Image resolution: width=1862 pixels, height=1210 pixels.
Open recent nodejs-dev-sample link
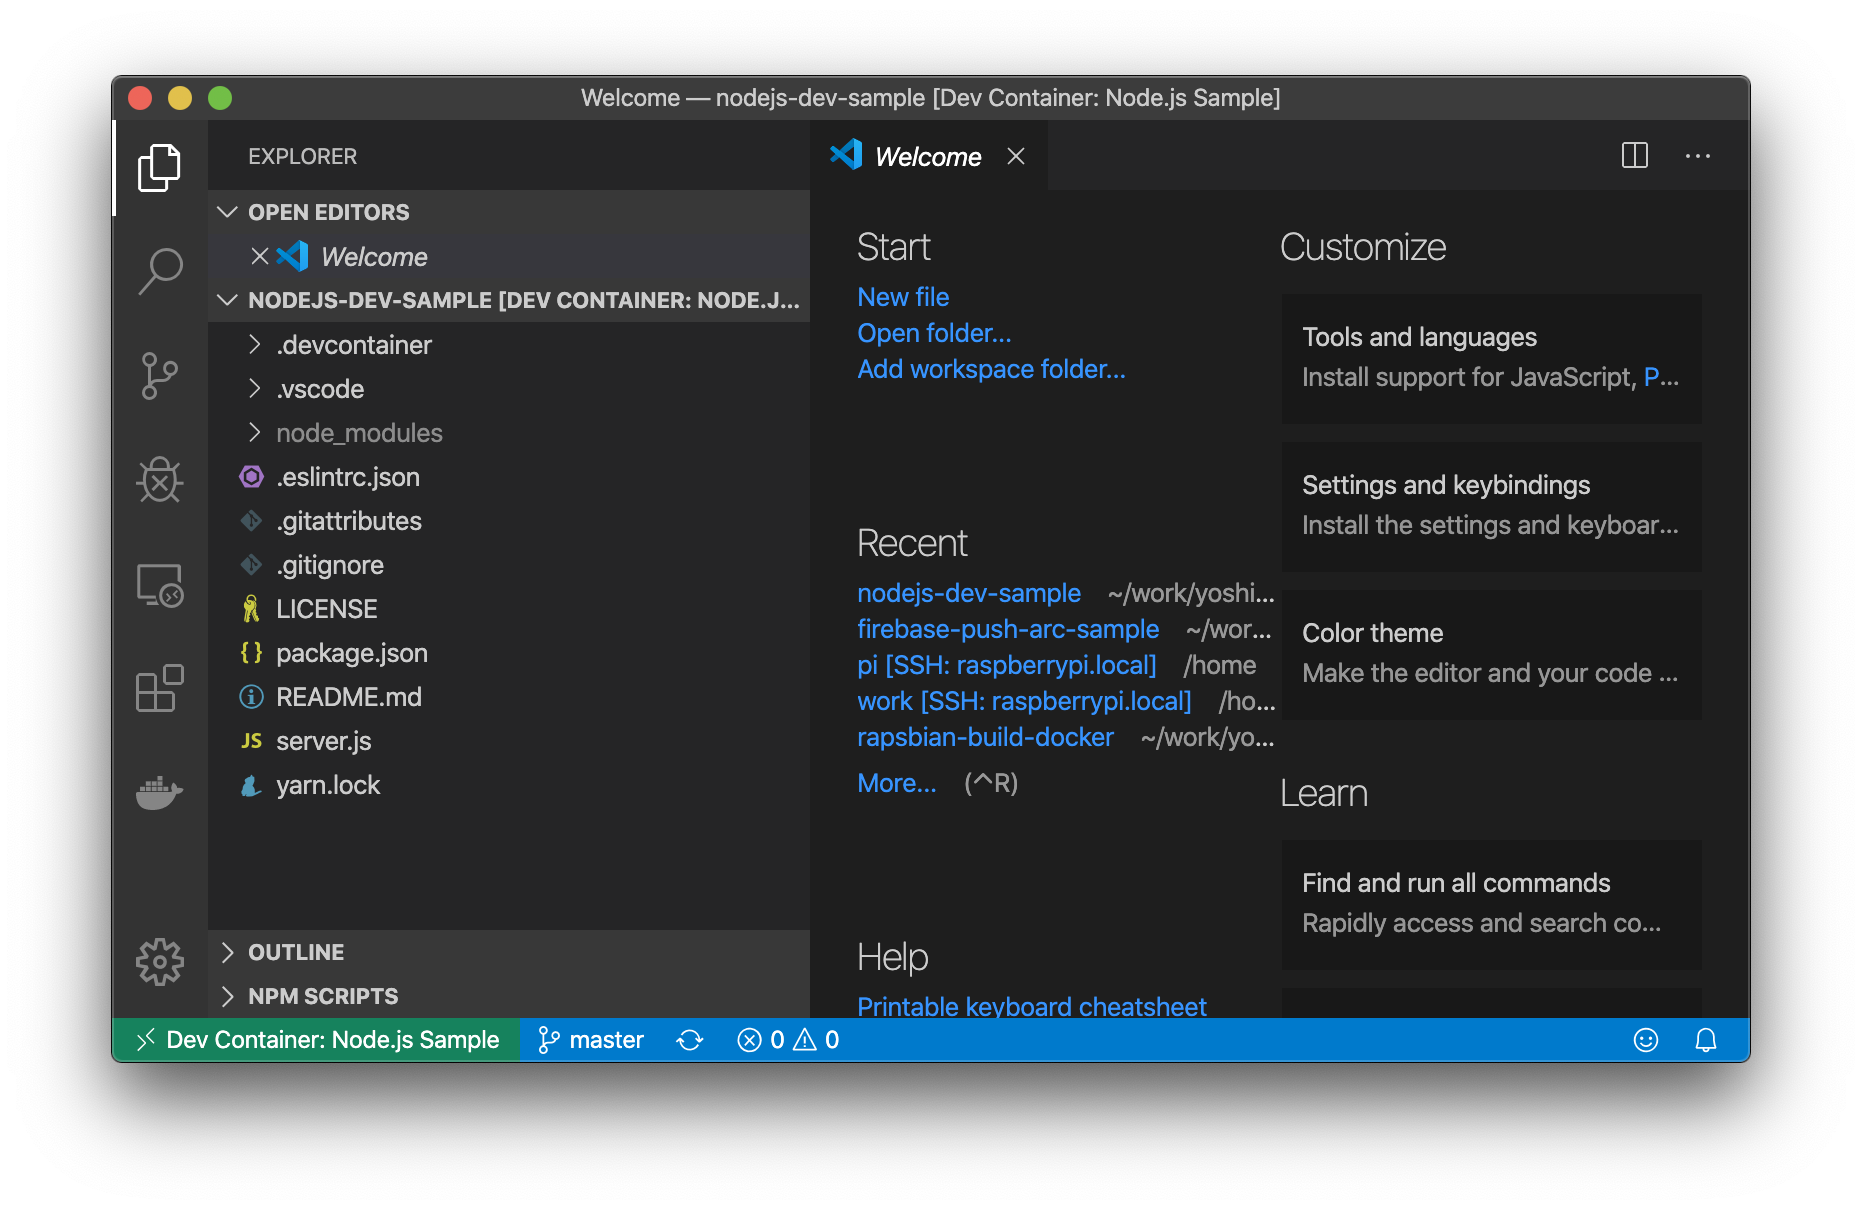(969, 593)
